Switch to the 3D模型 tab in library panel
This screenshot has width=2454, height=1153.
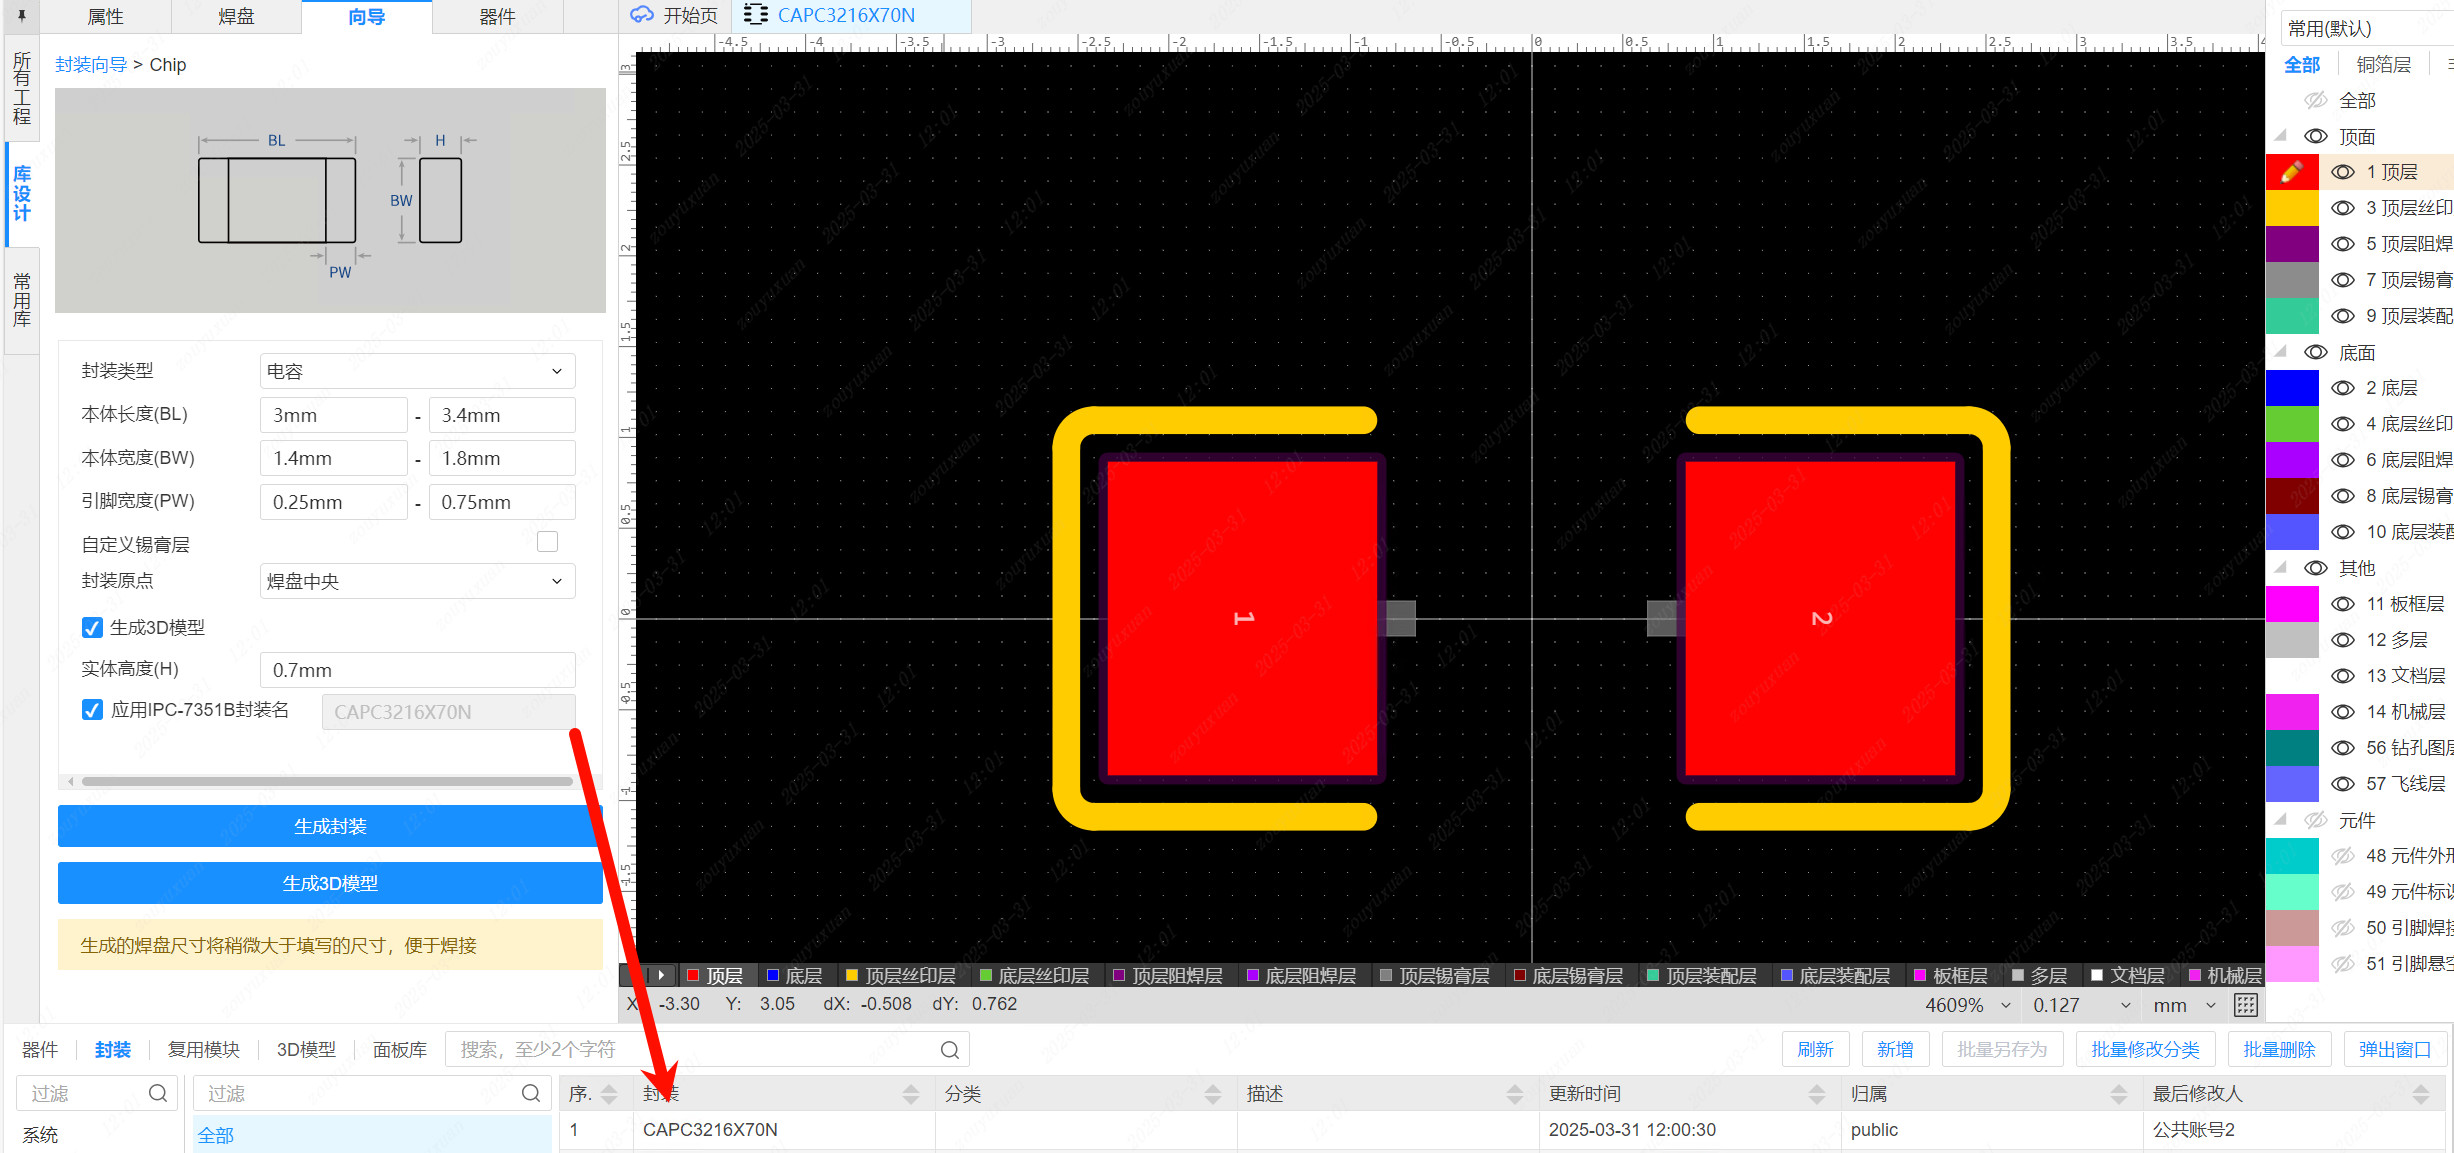(x=306, y=1050)
